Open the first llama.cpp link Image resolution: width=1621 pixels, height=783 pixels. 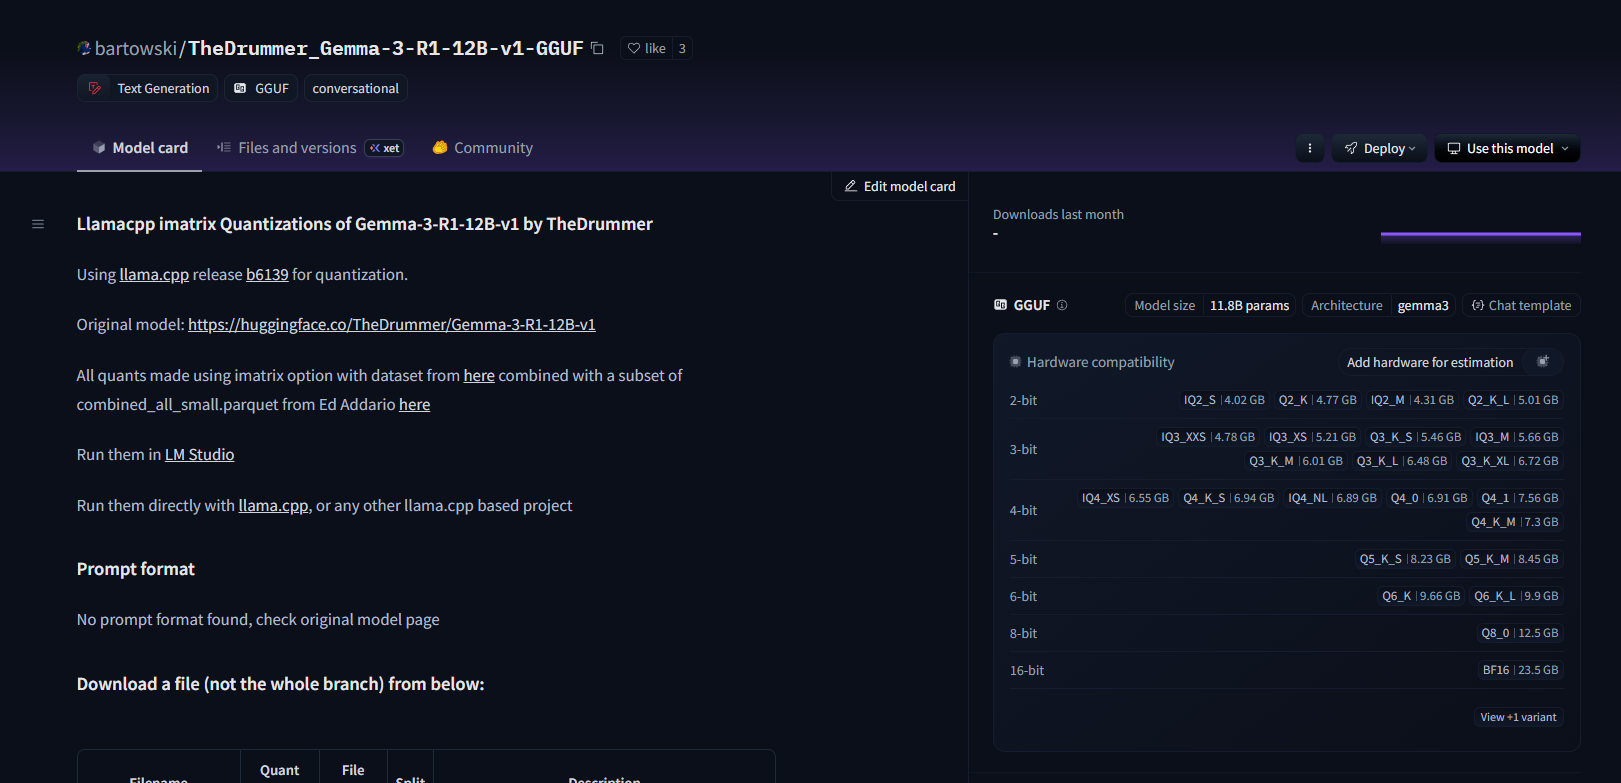pyautogui.click(x=154, y=275)
